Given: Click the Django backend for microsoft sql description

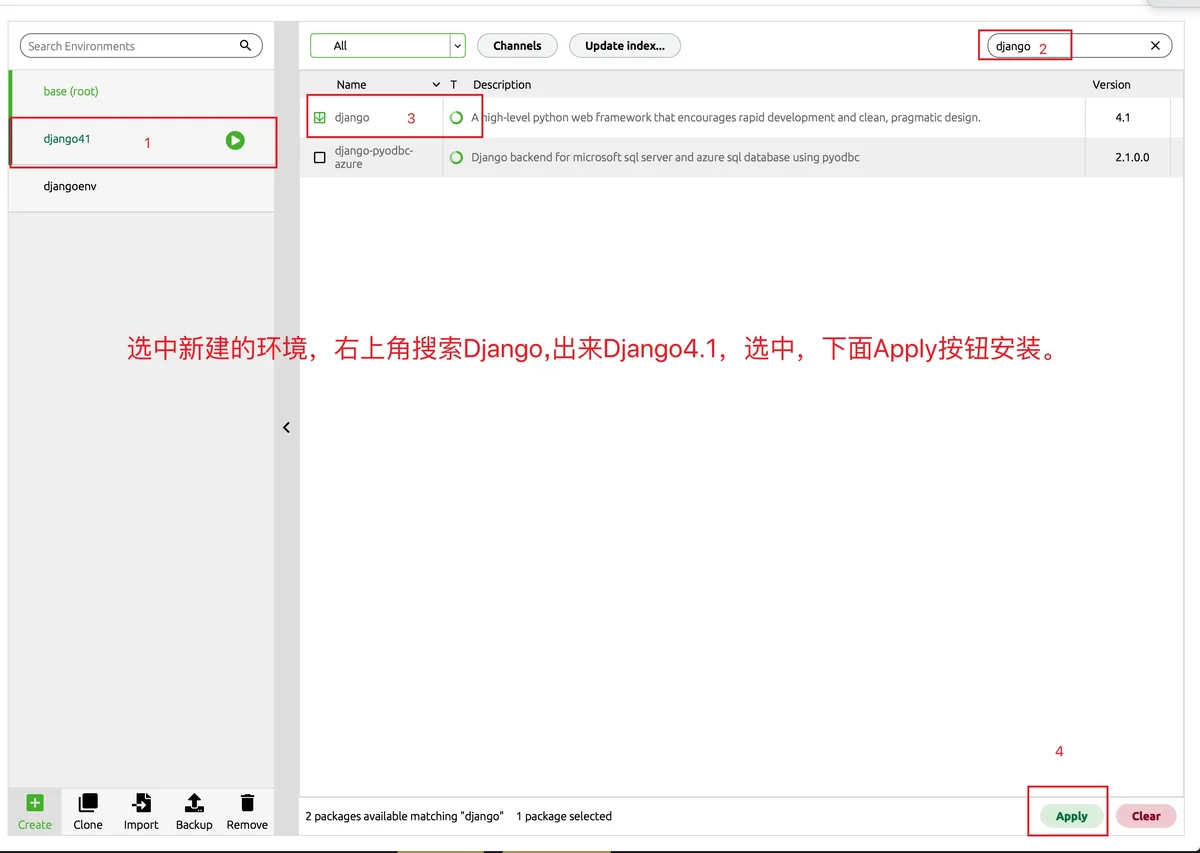Looking at the screenshot, I should [x=665, y=157].
